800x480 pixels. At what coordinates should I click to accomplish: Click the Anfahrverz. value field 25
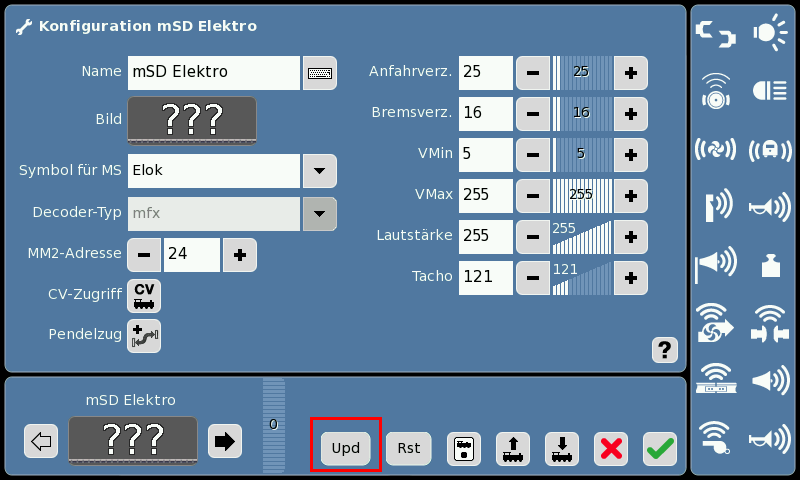(486, 73)
